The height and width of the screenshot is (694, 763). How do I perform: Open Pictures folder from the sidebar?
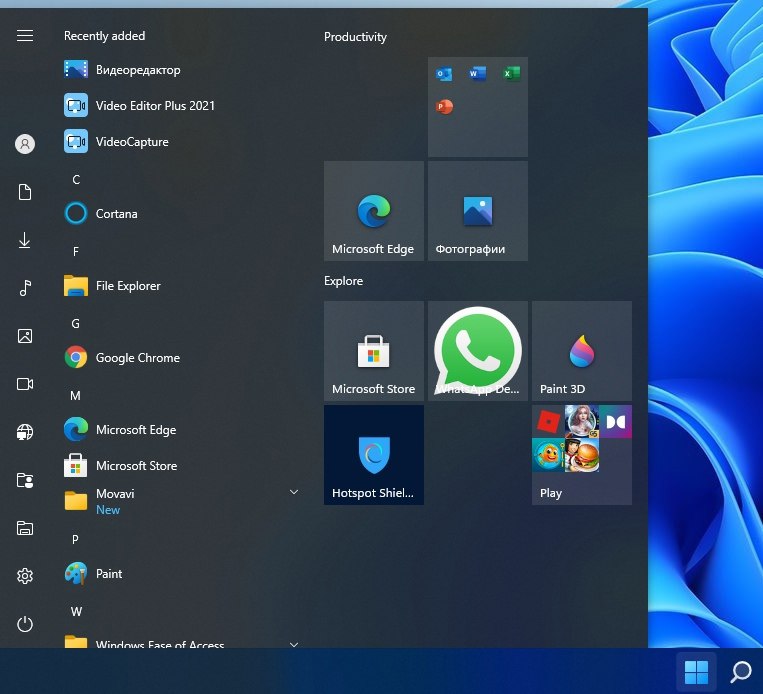25,336
